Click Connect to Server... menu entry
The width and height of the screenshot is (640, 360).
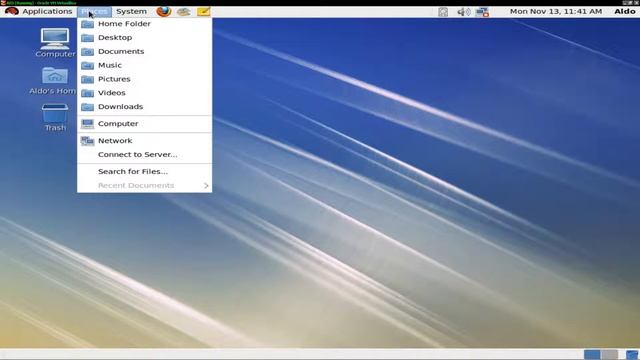click(x=144, y=155)
